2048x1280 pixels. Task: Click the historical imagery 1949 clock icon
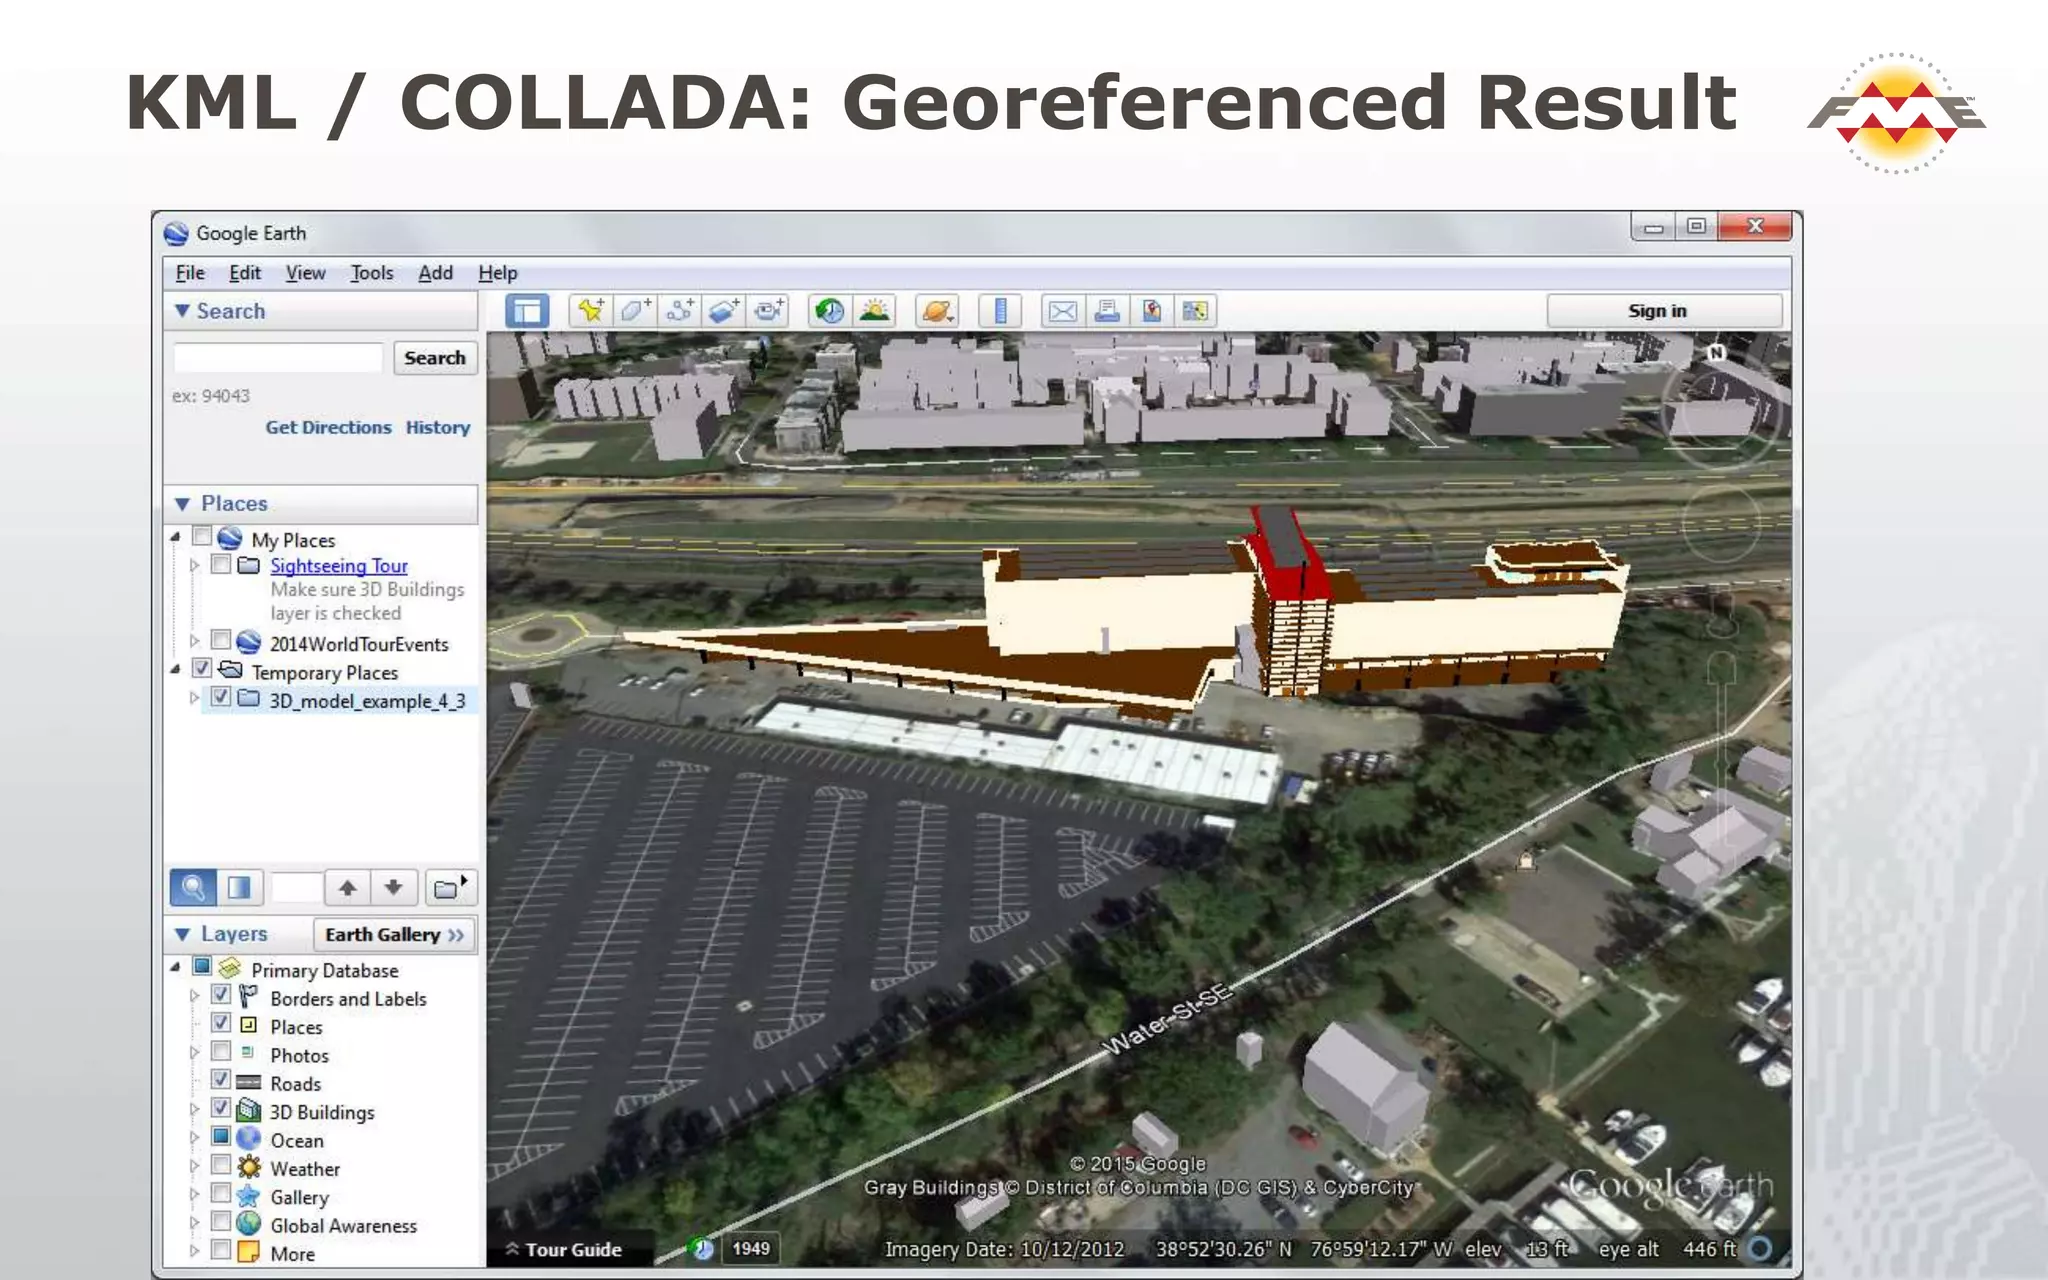703,1248
